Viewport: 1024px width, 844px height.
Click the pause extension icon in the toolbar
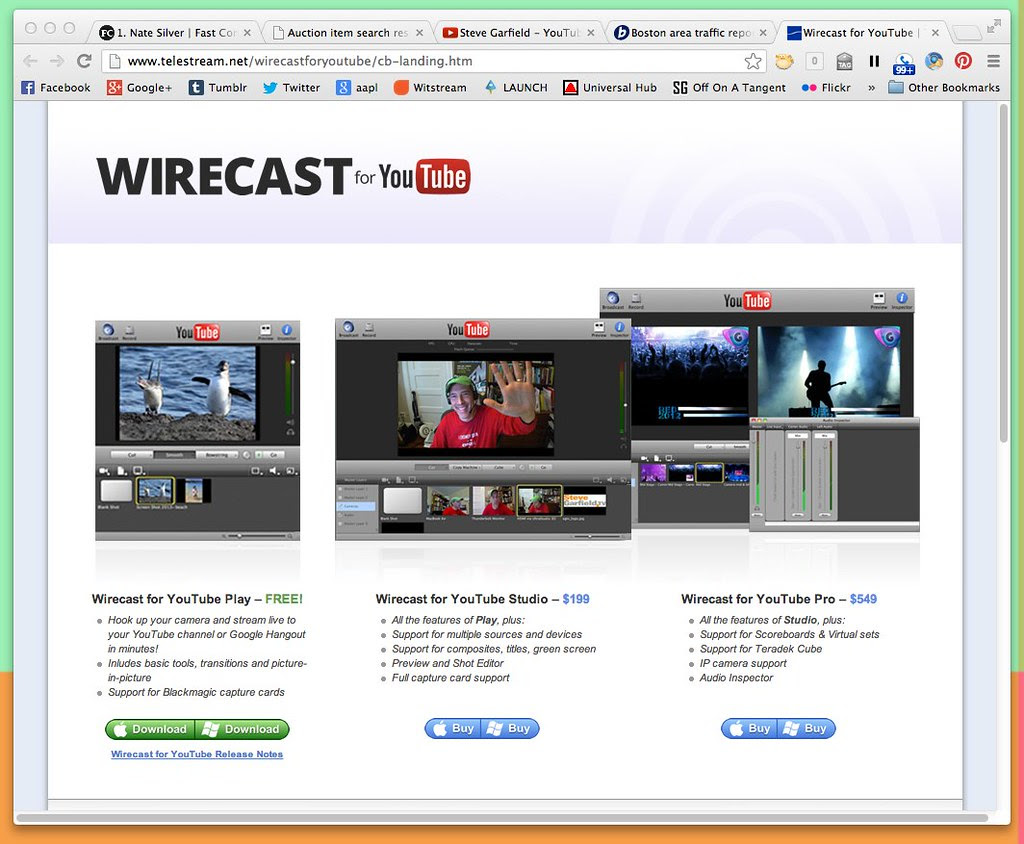pos(874,61)
